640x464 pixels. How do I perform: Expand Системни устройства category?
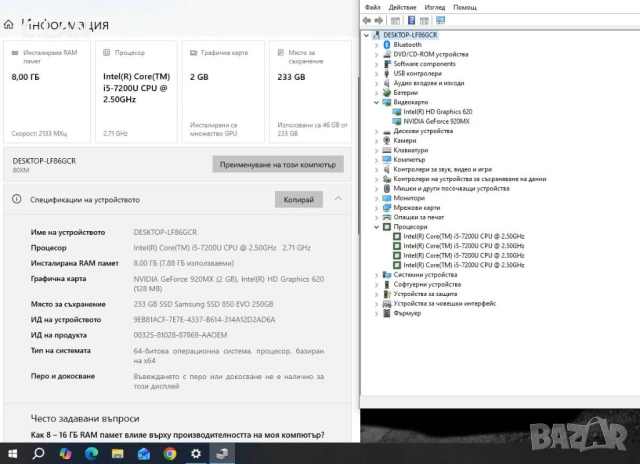[x=376, y=275]
